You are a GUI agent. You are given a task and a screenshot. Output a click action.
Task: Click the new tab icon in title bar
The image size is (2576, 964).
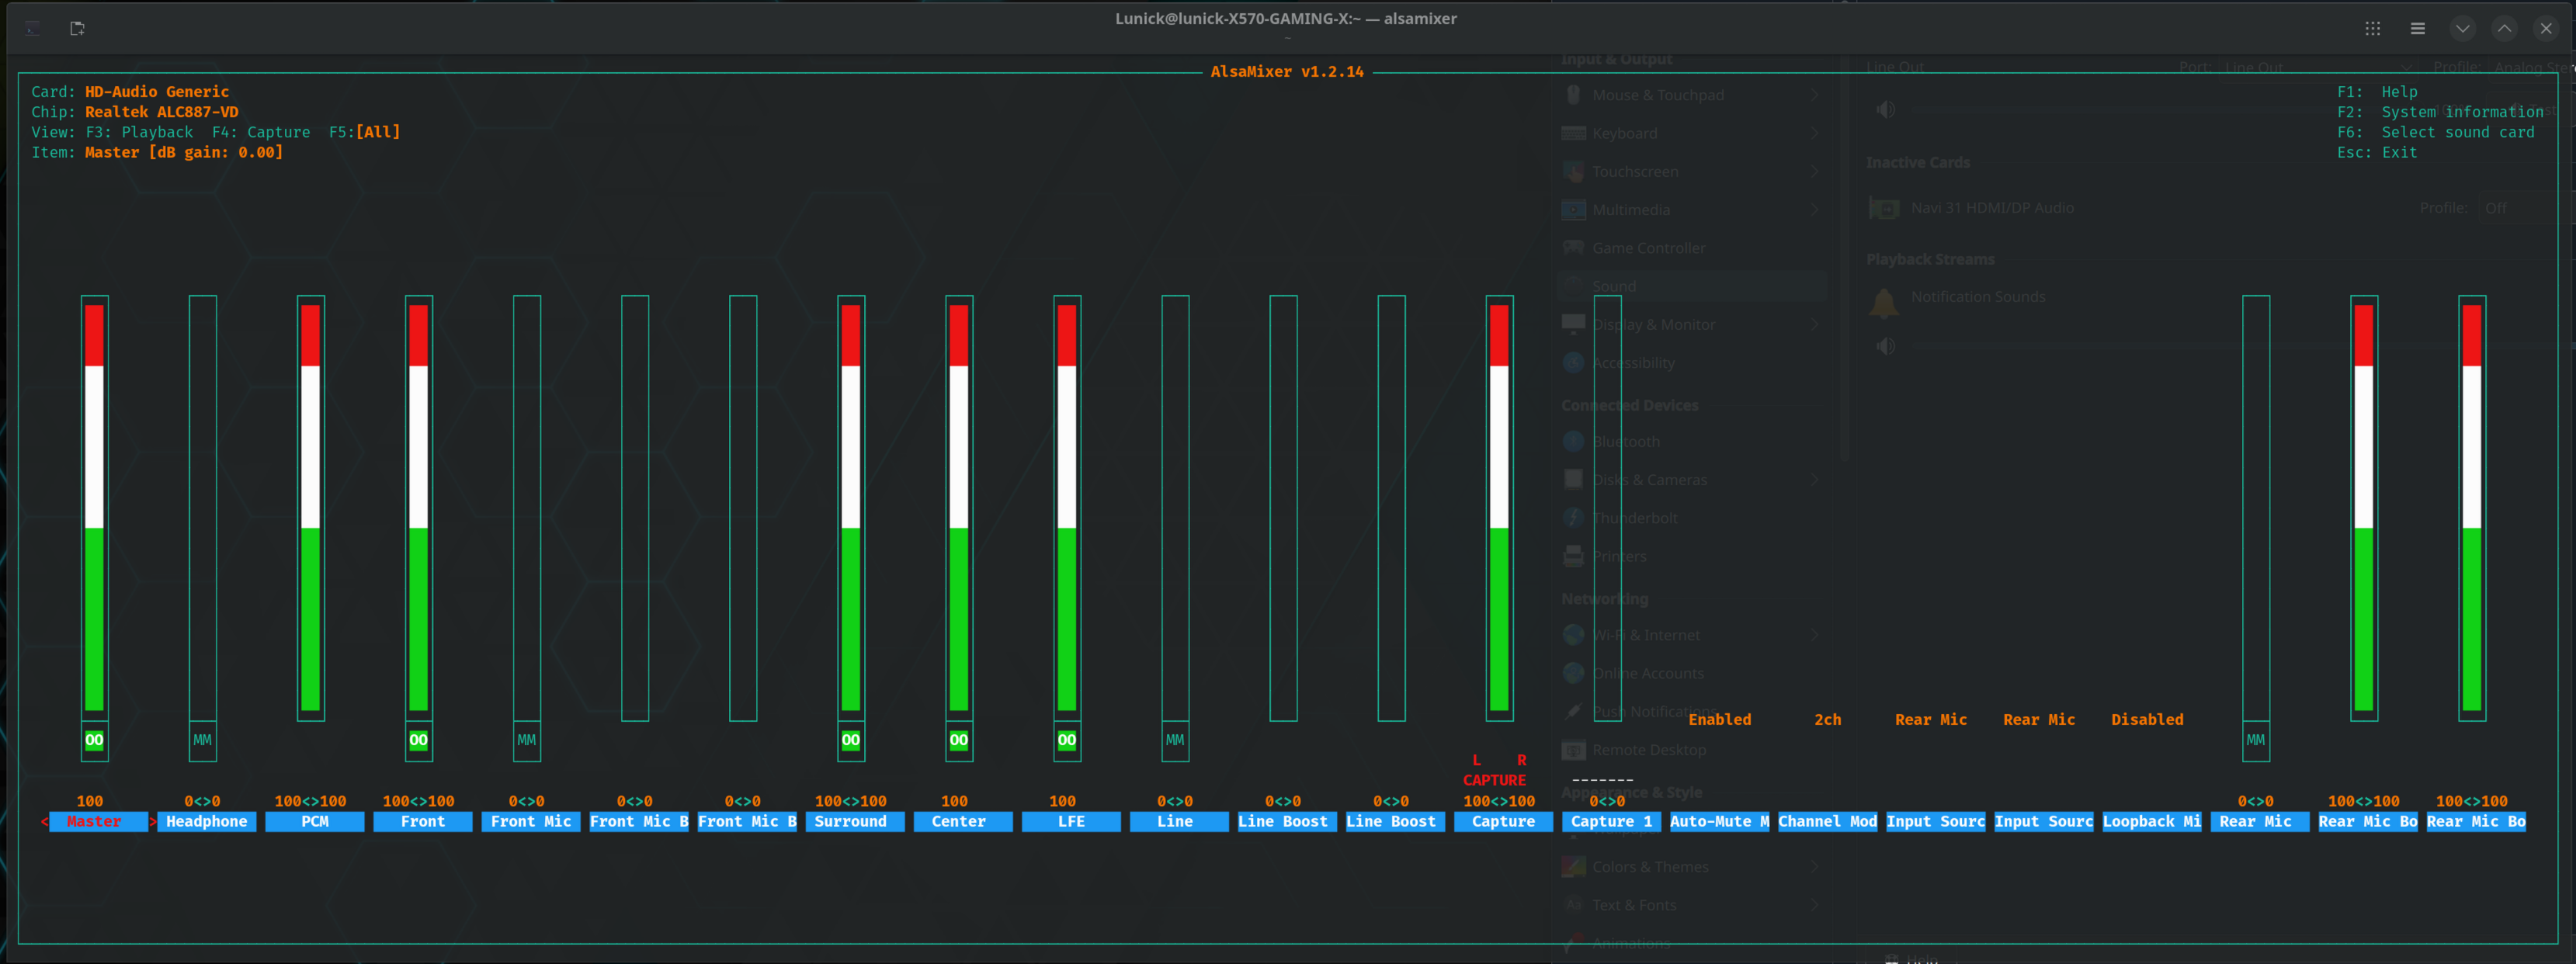(x=77, y=28)
